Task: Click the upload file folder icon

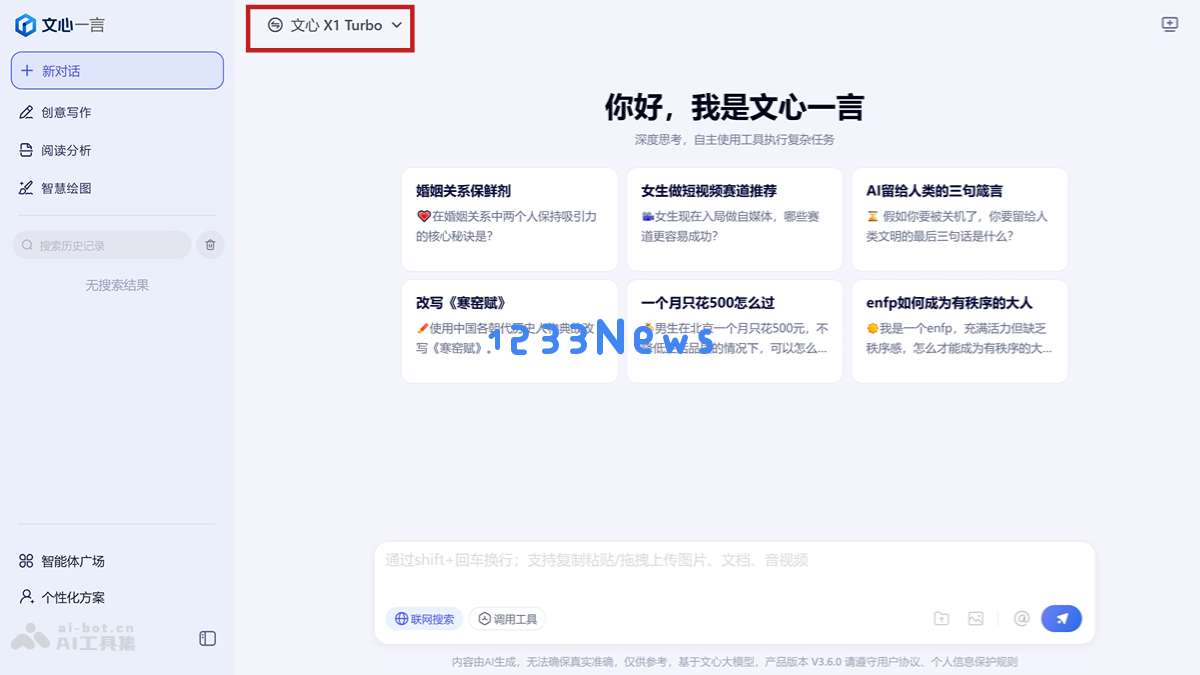Action: tap(942, 619)
